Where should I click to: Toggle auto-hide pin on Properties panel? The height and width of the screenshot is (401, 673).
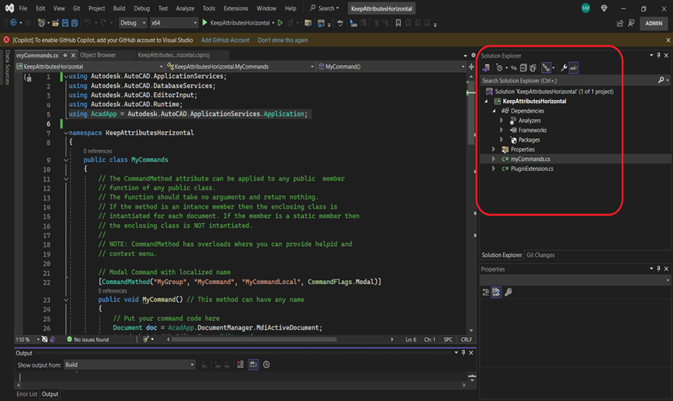pyautogui.click(x=658, y=269)
